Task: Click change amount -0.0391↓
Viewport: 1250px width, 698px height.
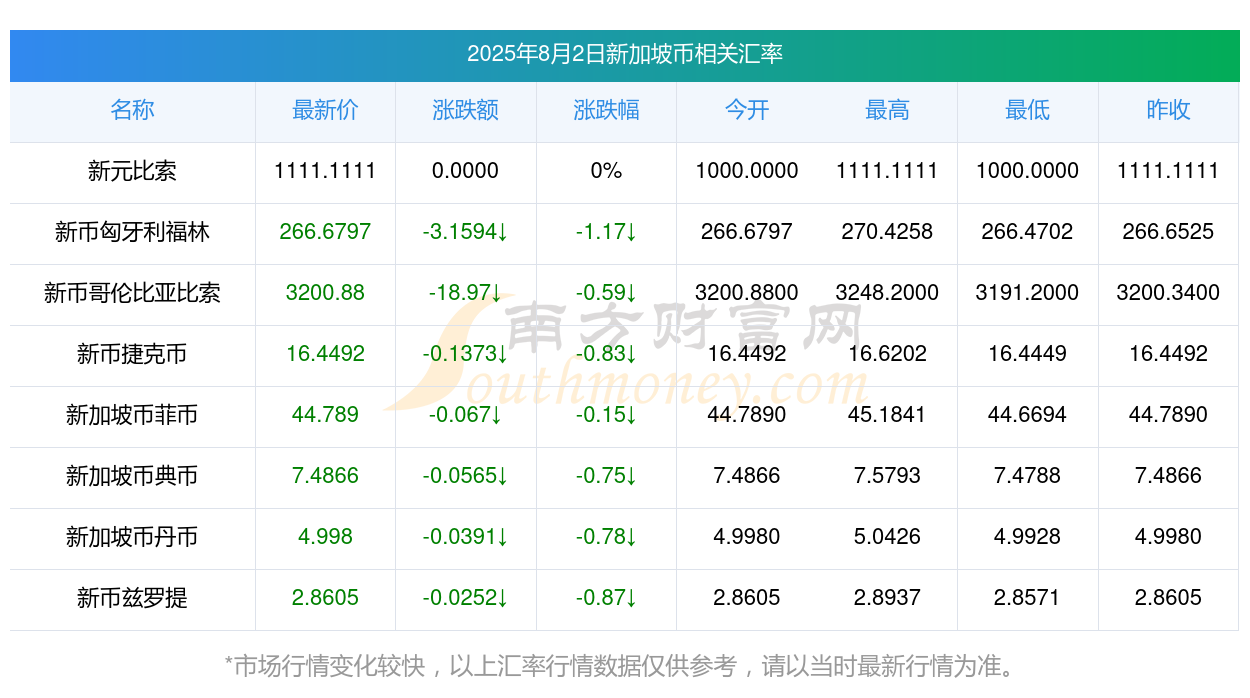Action: (x=466, y=537)
